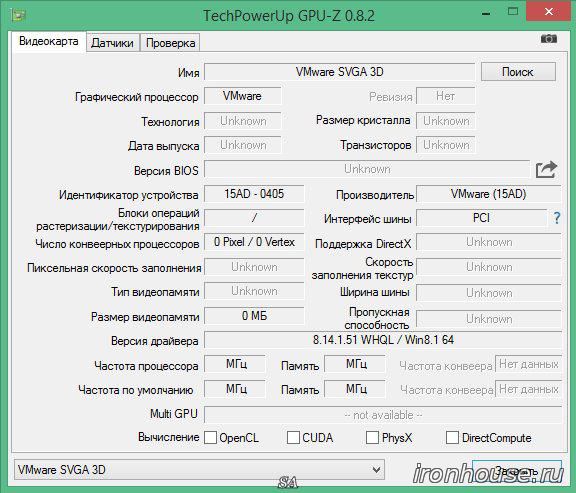Image resolution: width=576 pixels, height=493 pixels.
Task: Click the Технология Unknown field
Action: [x=242, y=121]
